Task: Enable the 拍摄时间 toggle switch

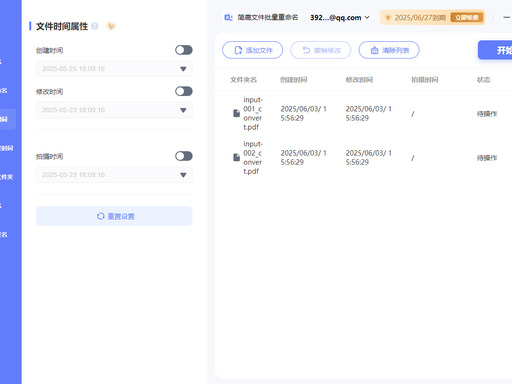Action: (x=184, y=156)
